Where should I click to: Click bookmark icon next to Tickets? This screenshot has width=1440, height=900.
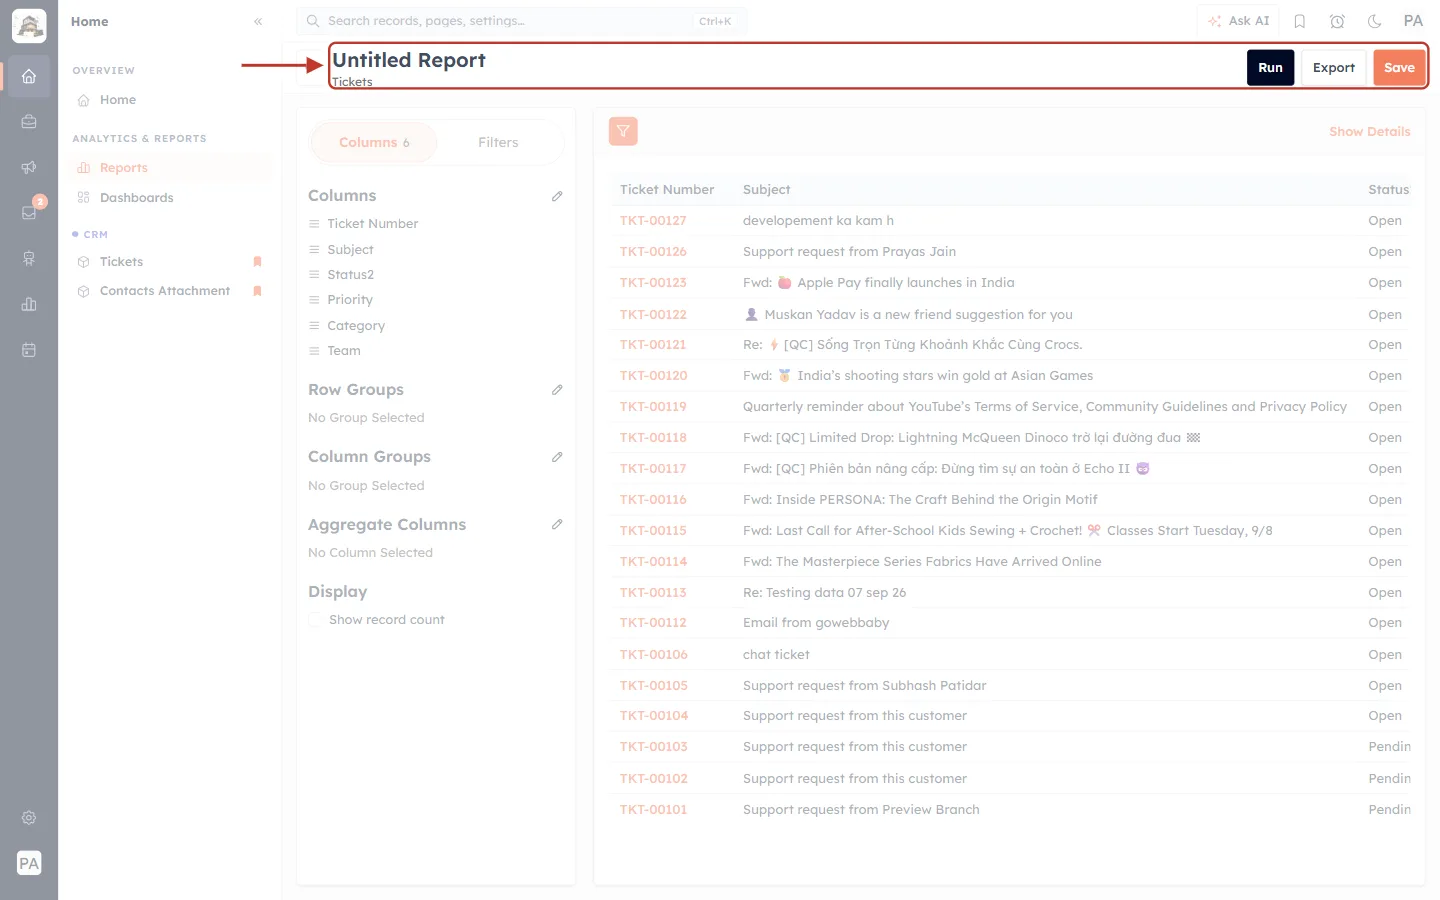click(x=257, y=262)
